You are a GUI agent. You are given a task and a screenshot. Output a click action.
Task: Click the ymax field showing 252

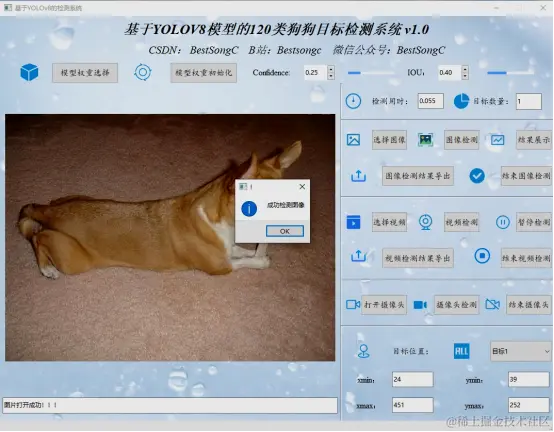[x=529, y=405]
